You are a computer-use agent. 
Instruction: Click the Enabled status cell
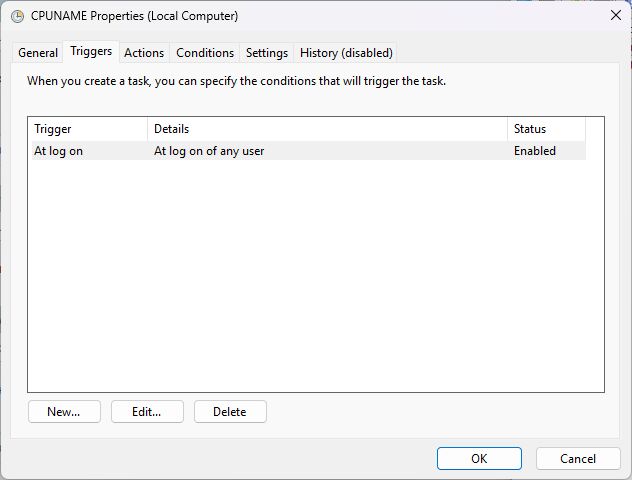pyautogui.click(x=535, y=151)
